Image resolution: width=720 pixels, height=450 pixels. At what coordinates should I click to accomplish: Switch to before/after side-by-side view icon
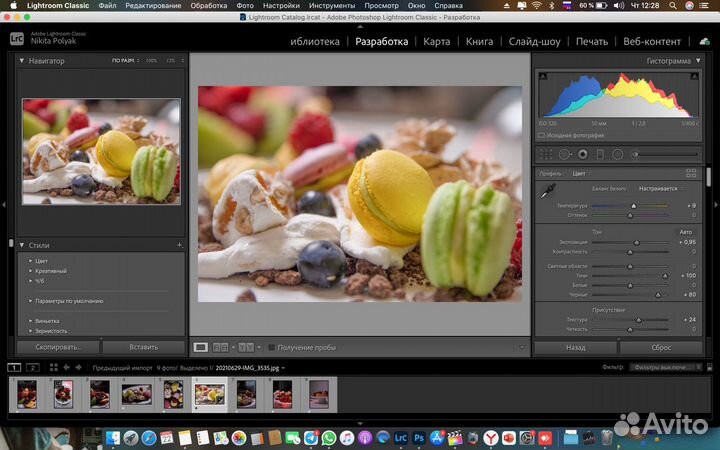(x=220, y=348)
